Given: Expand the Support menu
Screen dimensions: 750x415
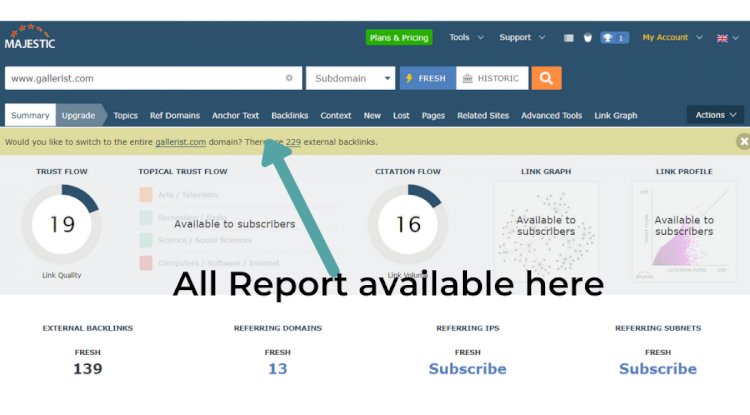Looking at the screenshot, I should (x=522, y=37).
